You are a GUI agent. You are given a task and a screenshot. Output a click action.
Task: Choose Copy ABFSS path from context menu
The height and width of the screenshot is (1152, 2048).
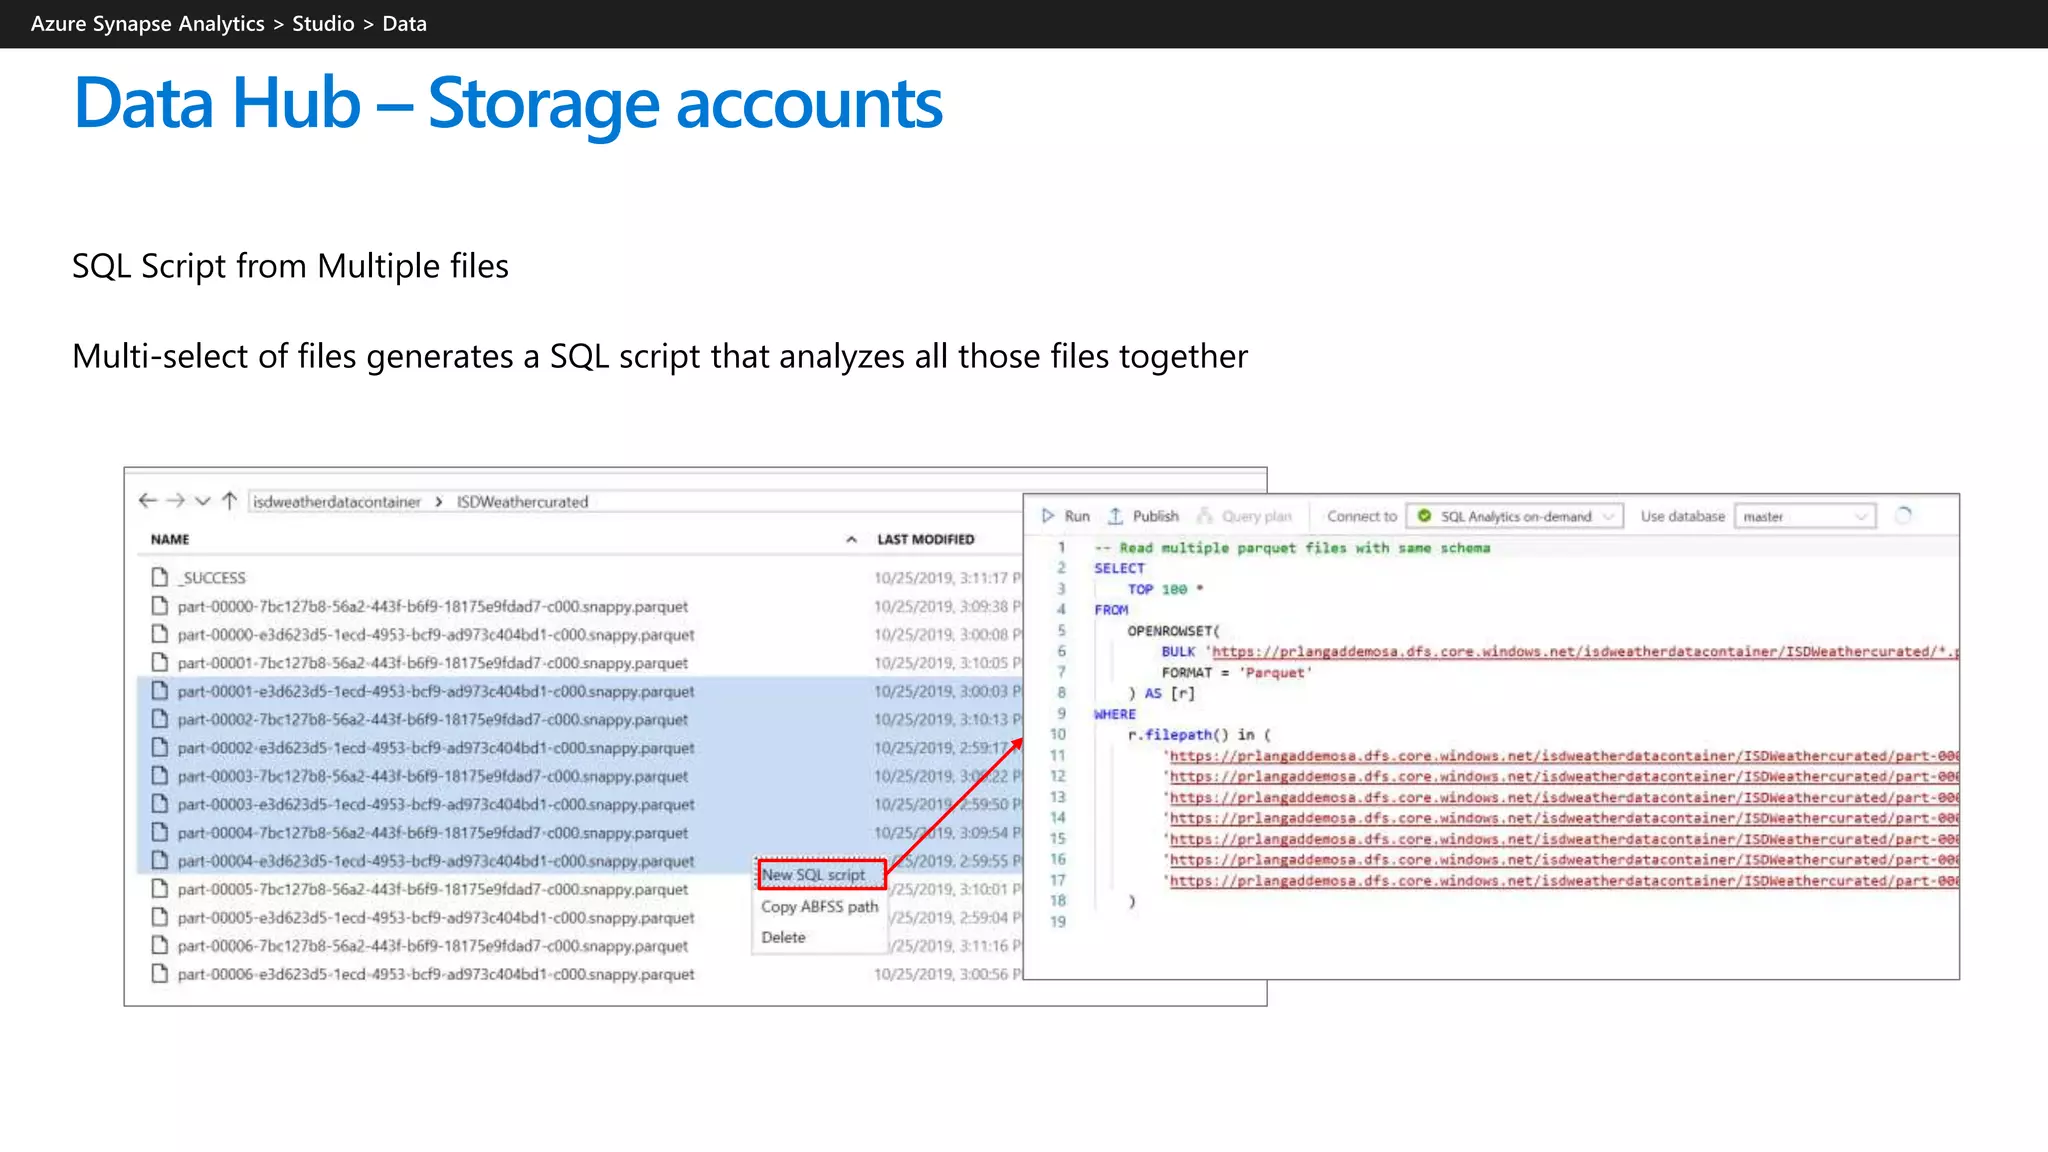pyautogui.click(x=820, y=907)
